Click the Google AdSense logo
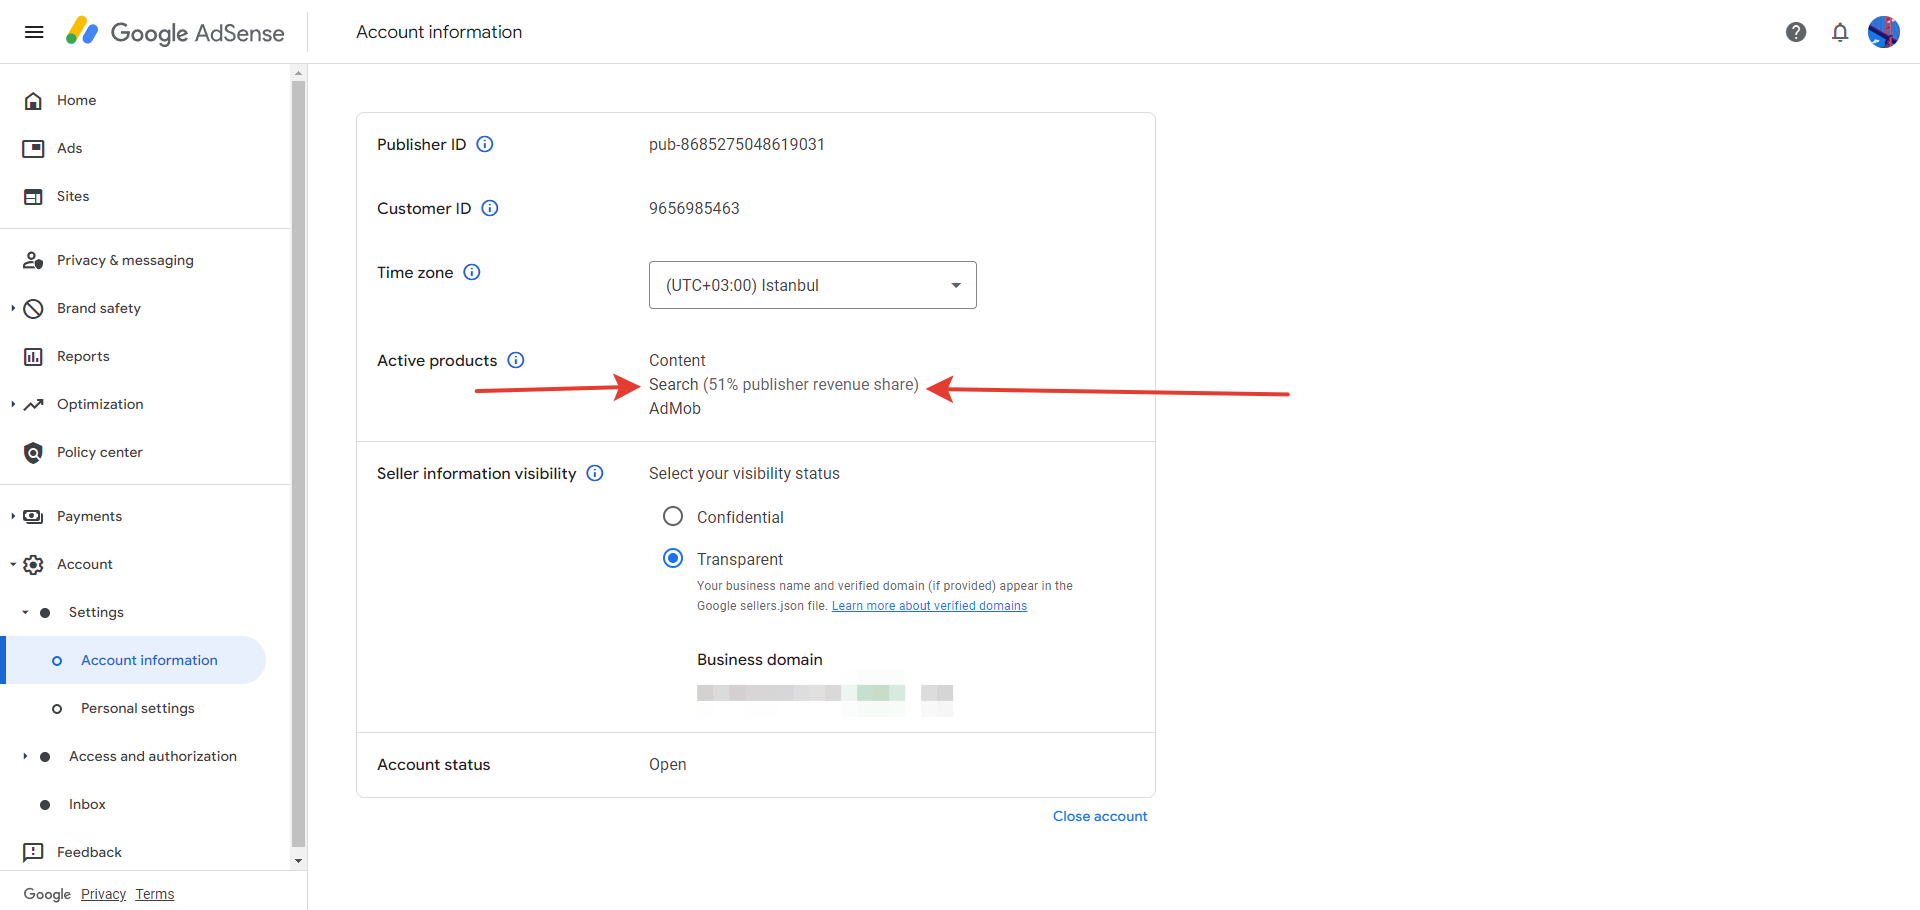 pyautogui.click(x=175, y=32)
